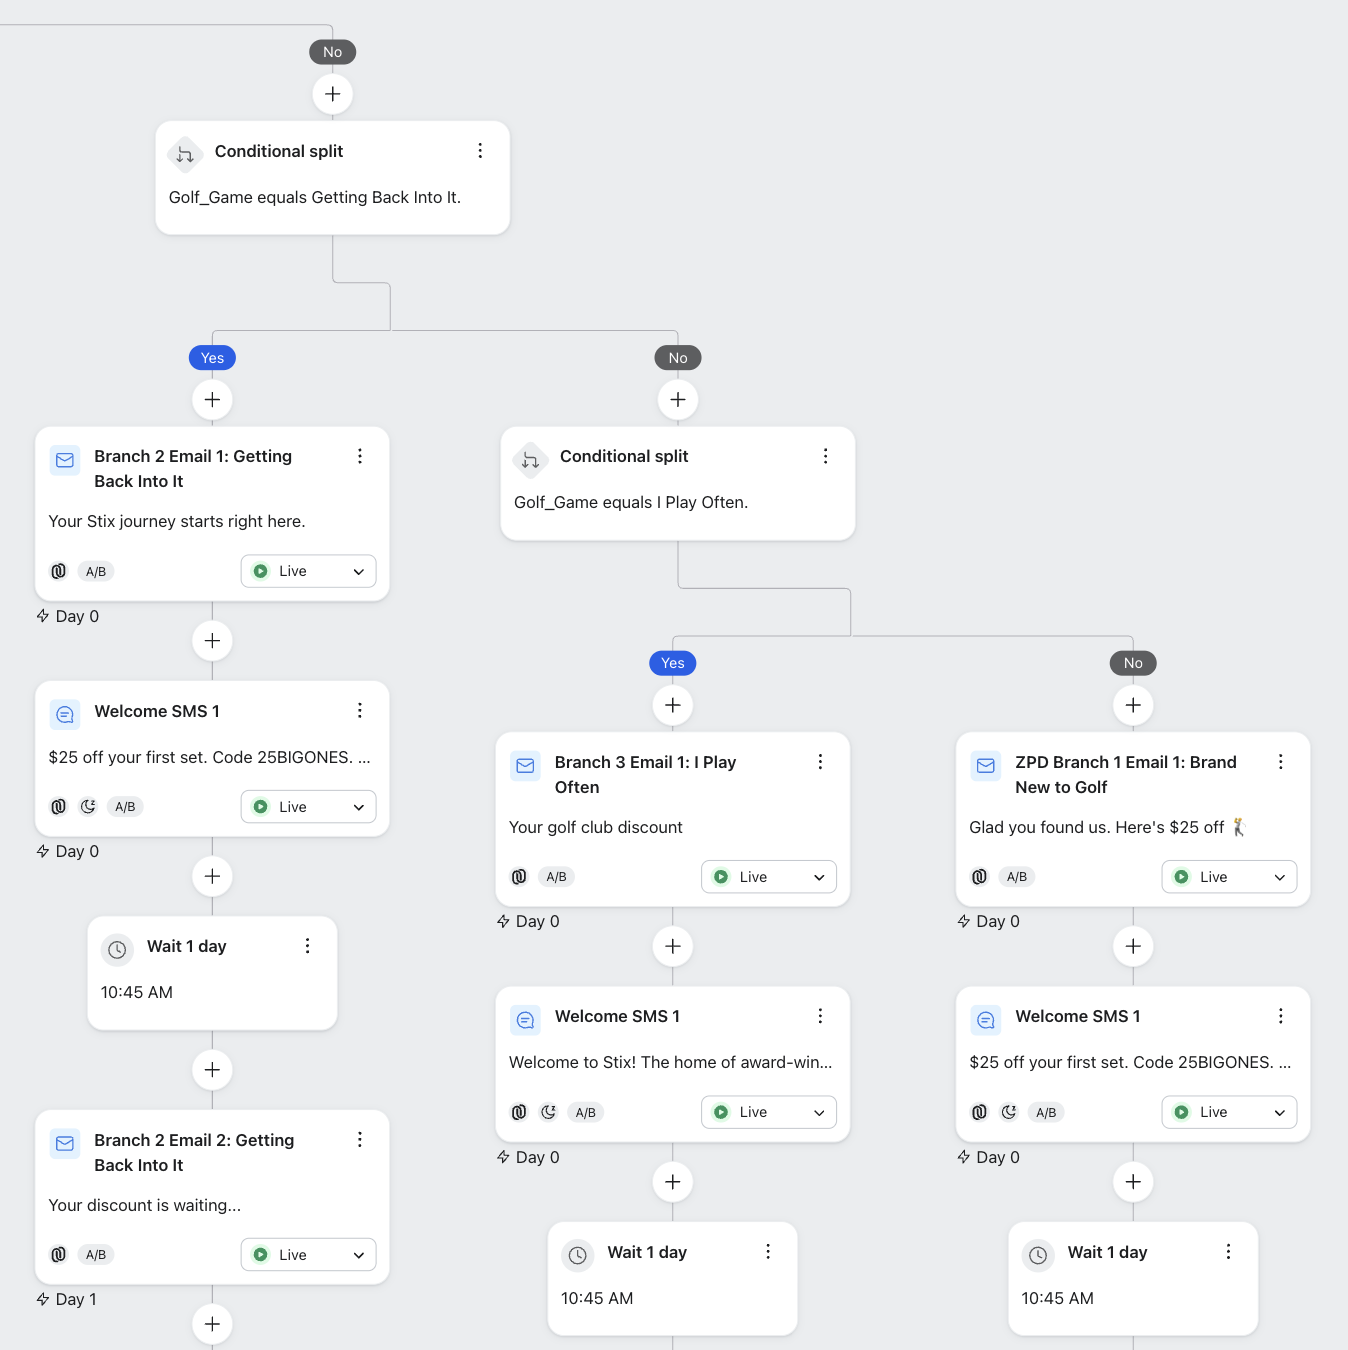Add step between Branch 2 Email 1 and SMS
Screen dimensions: 1348x1350
[212, 641]
